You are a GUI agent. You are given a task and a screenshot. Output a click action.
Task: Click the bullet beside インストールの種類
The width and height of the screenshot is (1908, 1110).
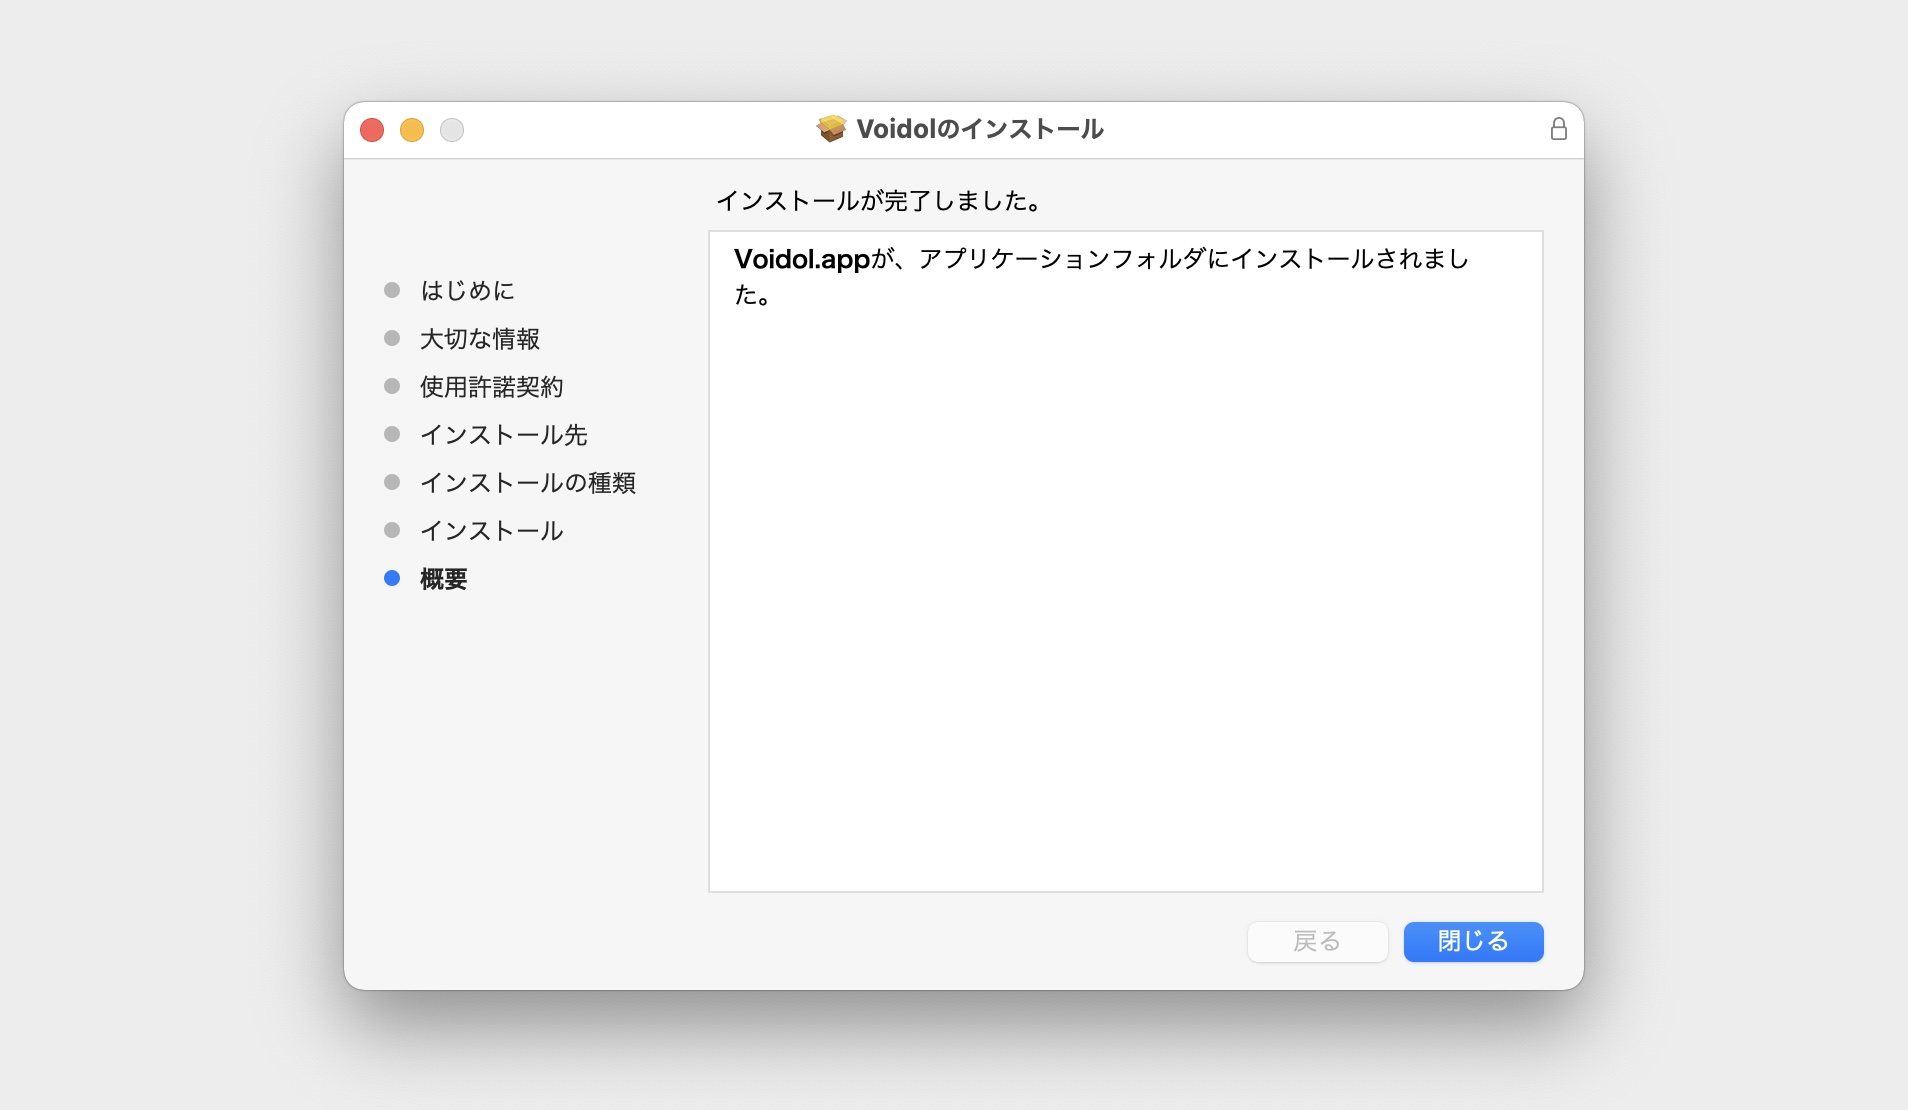[391, 482]
